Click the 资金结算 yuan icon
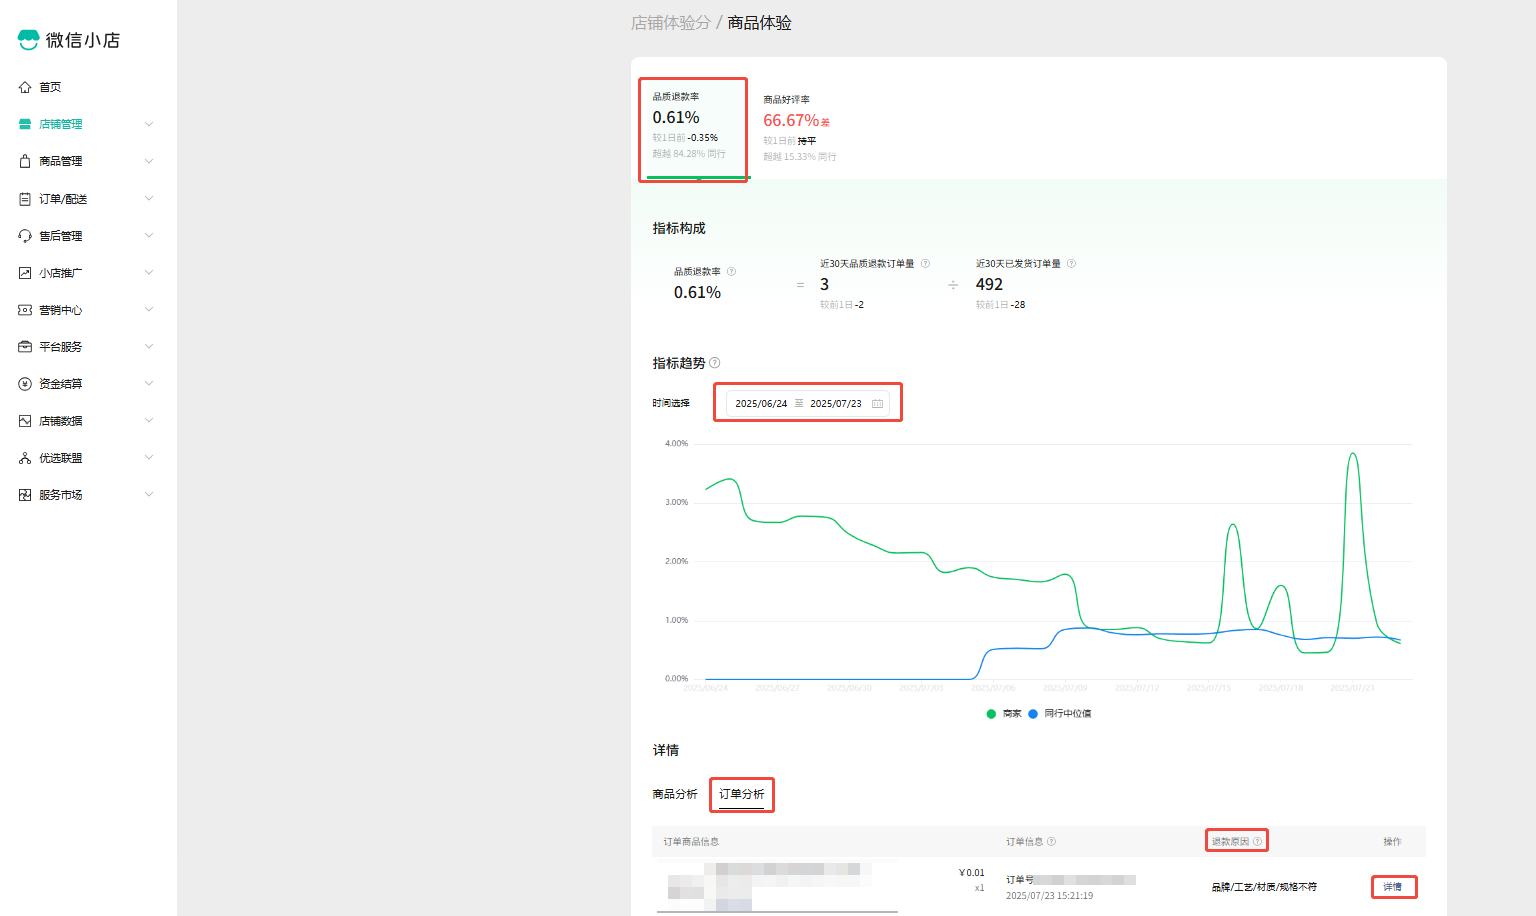1536x916 pixels. [x=25, y=384]
